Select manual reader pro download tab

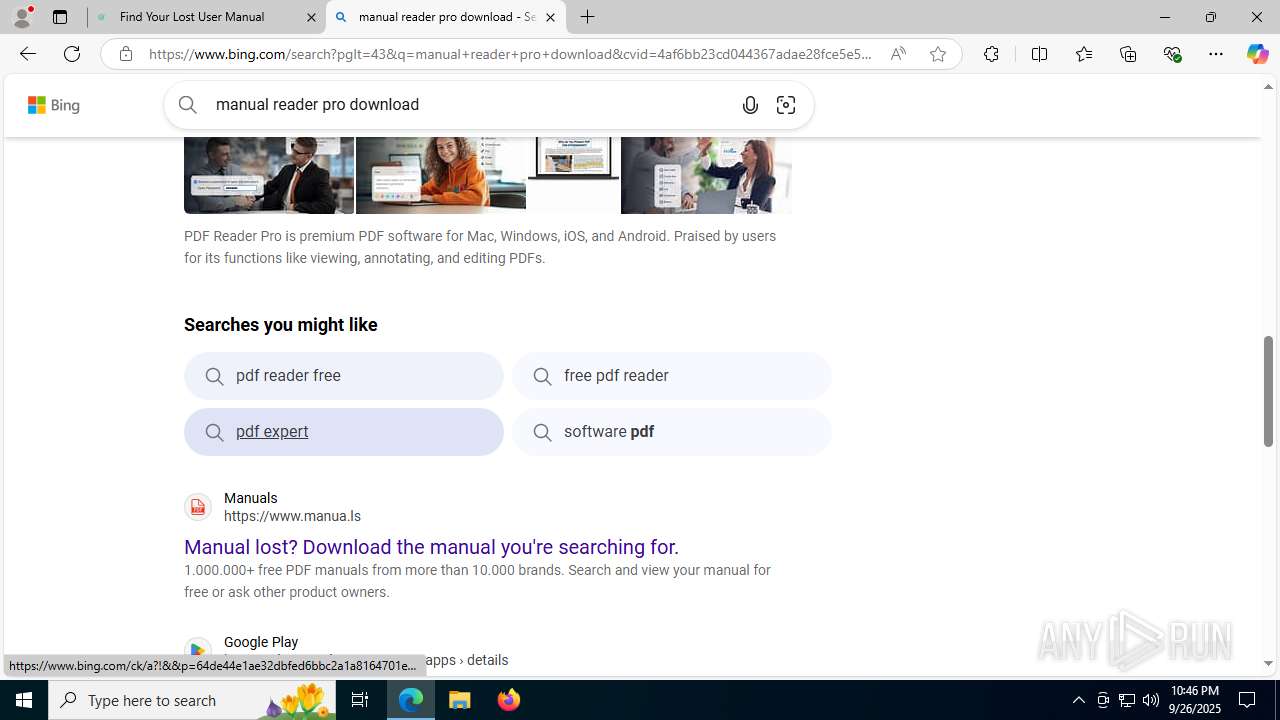coord(446,17)
